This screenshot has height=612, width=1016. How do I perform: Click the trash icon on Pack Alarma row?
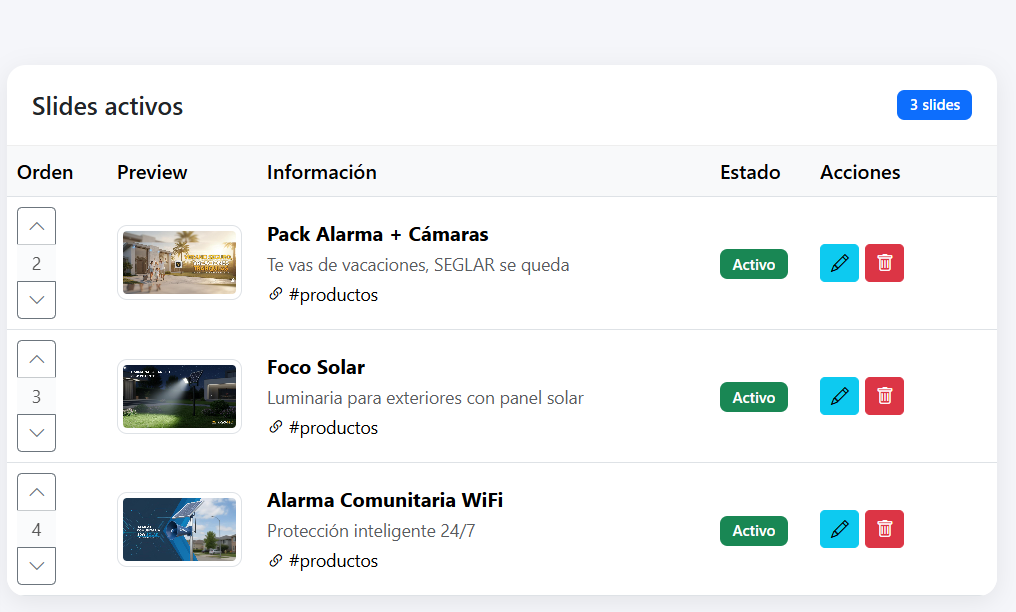(884, 263)
